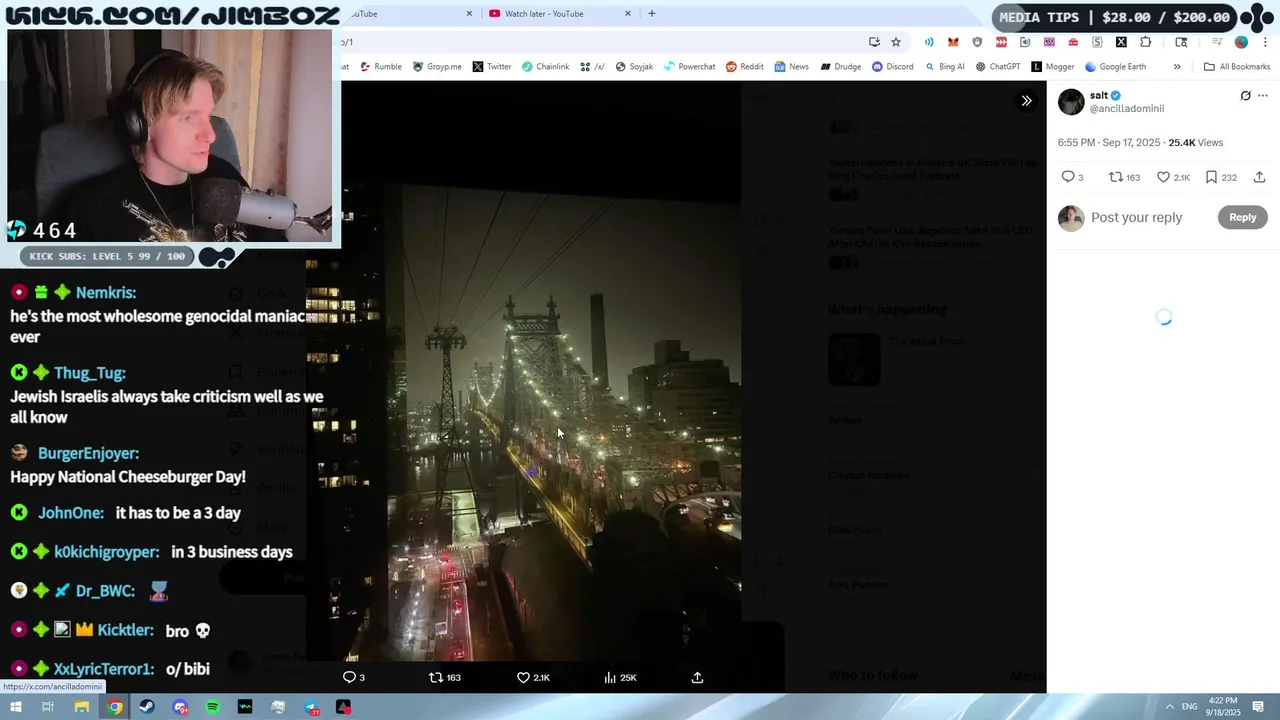Open Telegram from the taskbar
1280x720 pixels.
tap(311, 707)
